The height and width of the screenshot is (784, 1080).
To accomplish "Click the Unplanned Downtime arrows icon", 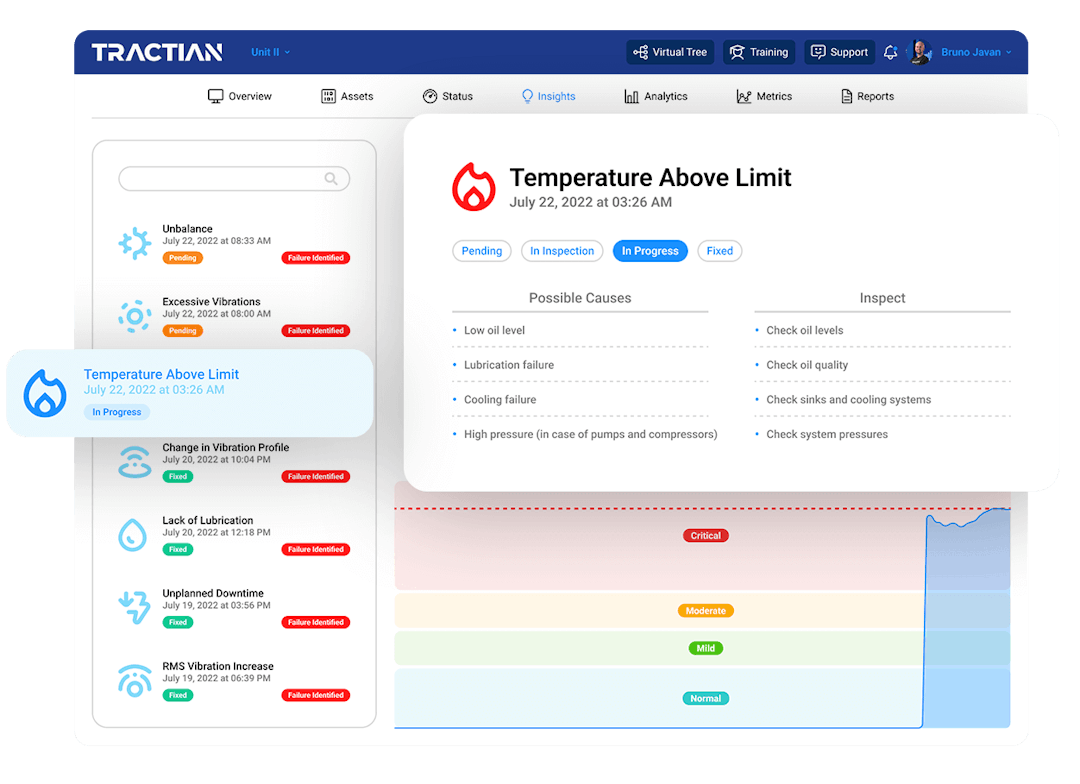I will pyautogui.click(x=134, y=607).
